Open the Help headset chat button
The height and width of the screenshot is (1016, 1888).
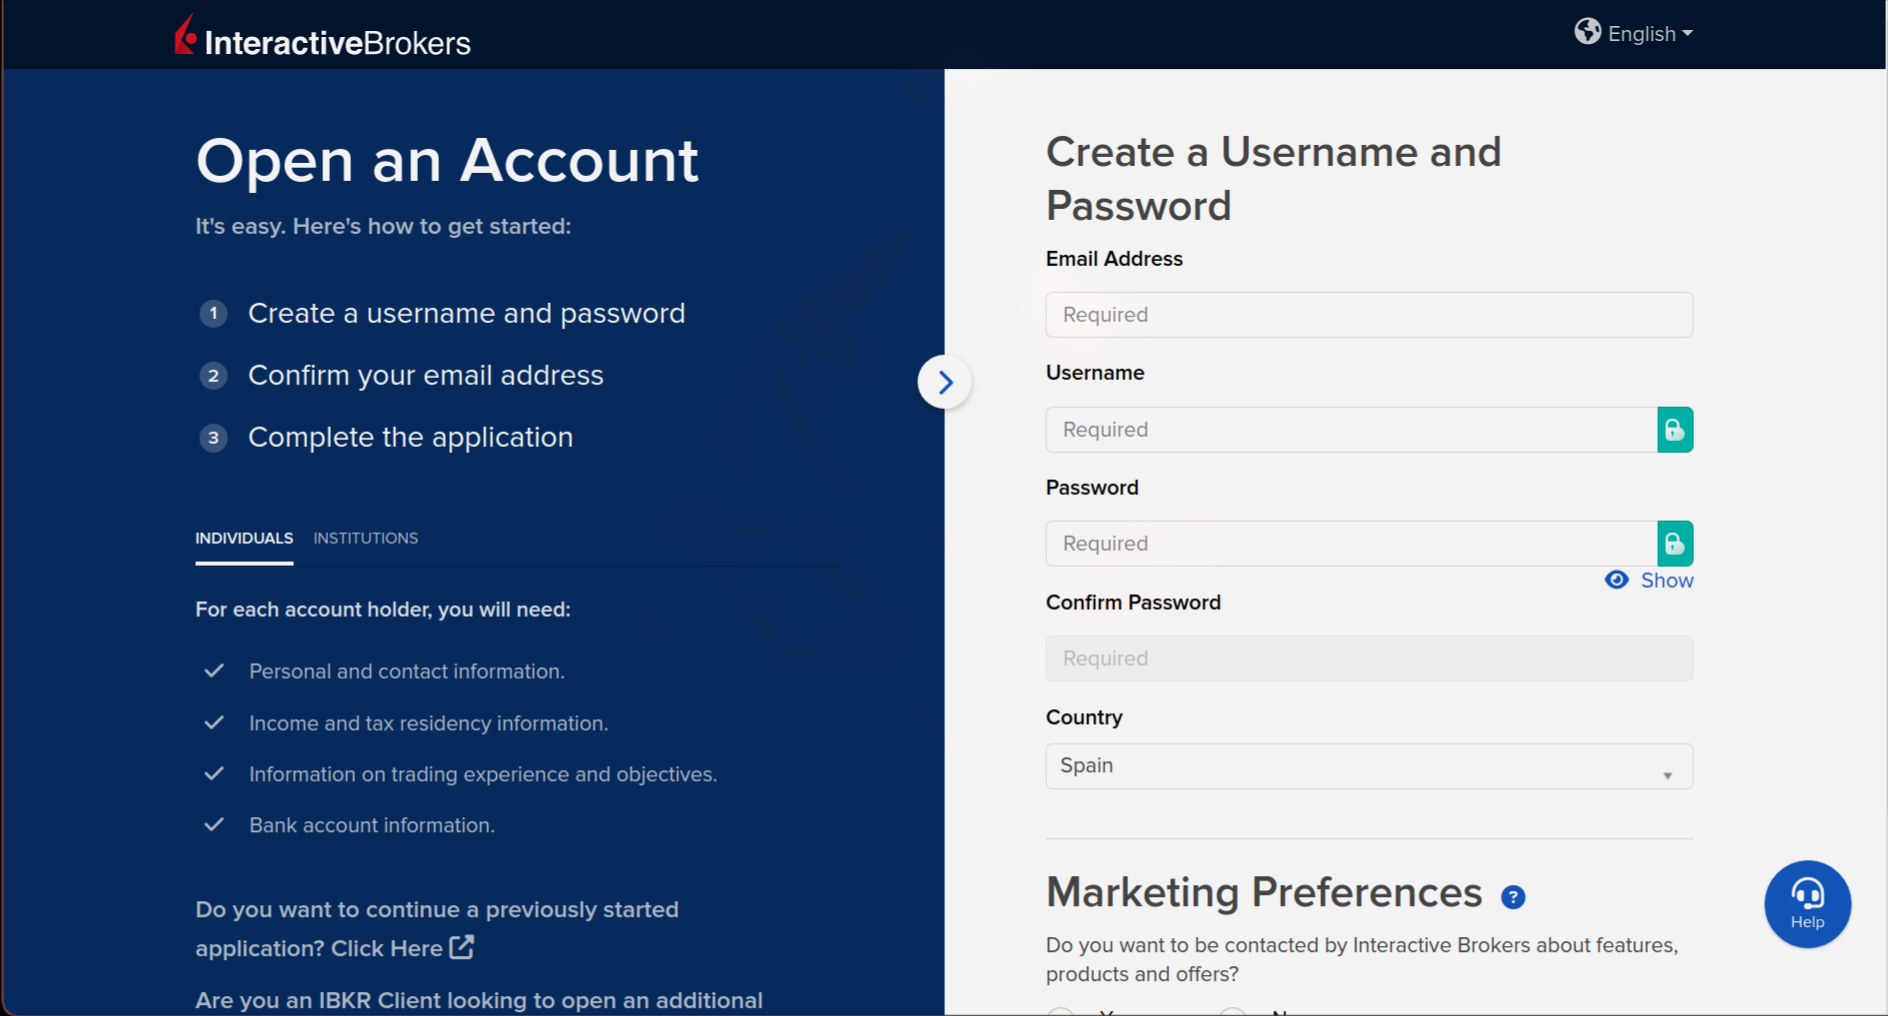coord(1806,903)
